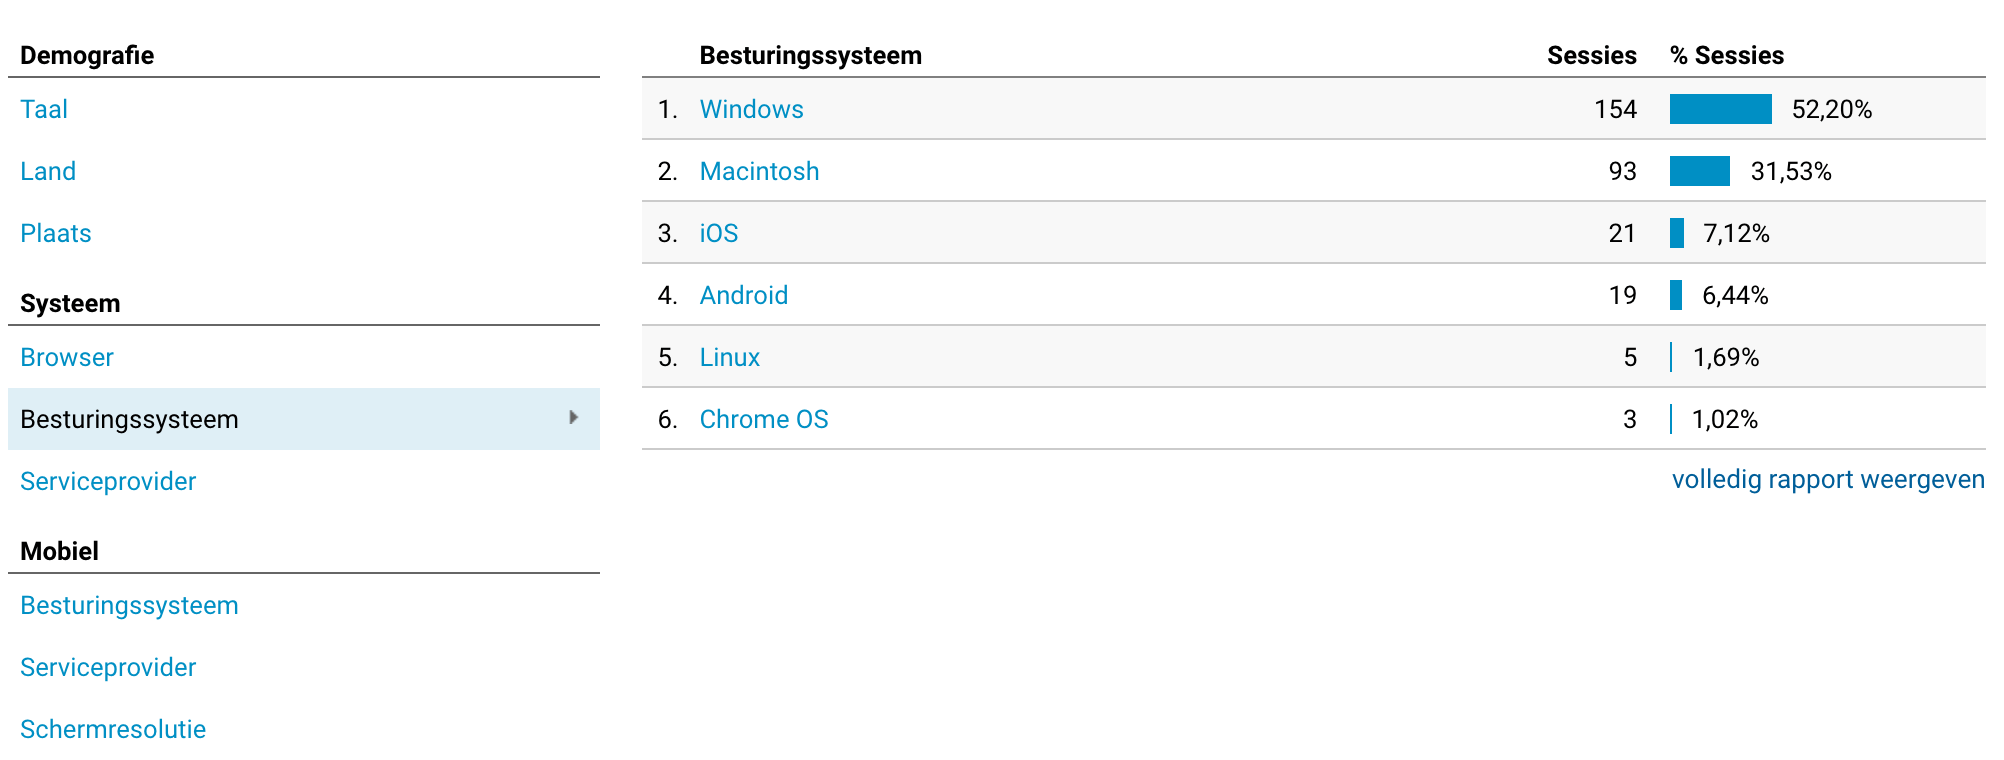This screenshot has width=2004, height=760.
Task: Open the iOS row link
Action: coord(718,233)
